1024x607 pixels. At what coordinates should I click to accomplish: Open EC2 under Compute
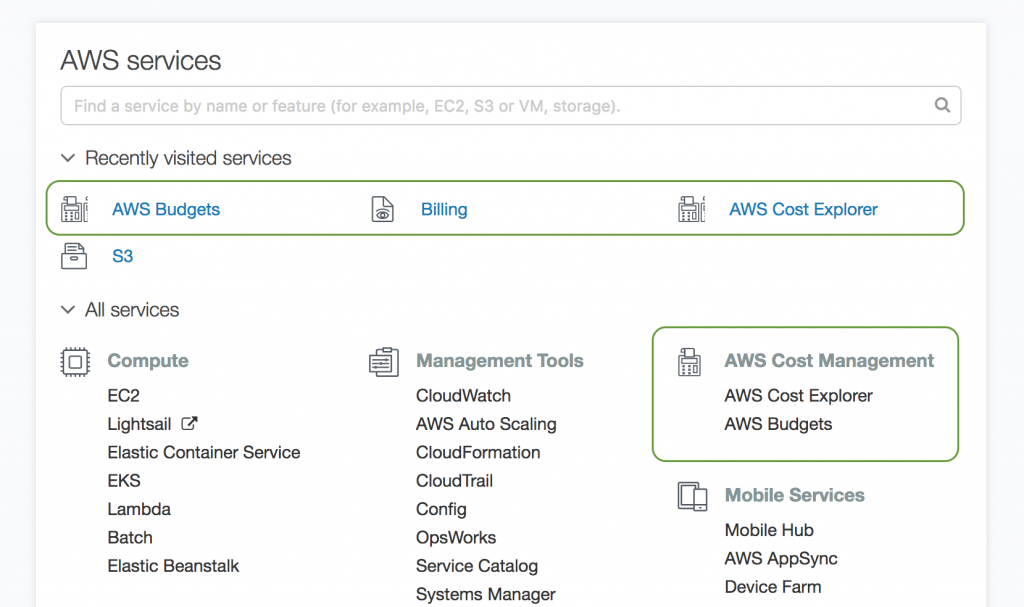click(x=123, y=396)
